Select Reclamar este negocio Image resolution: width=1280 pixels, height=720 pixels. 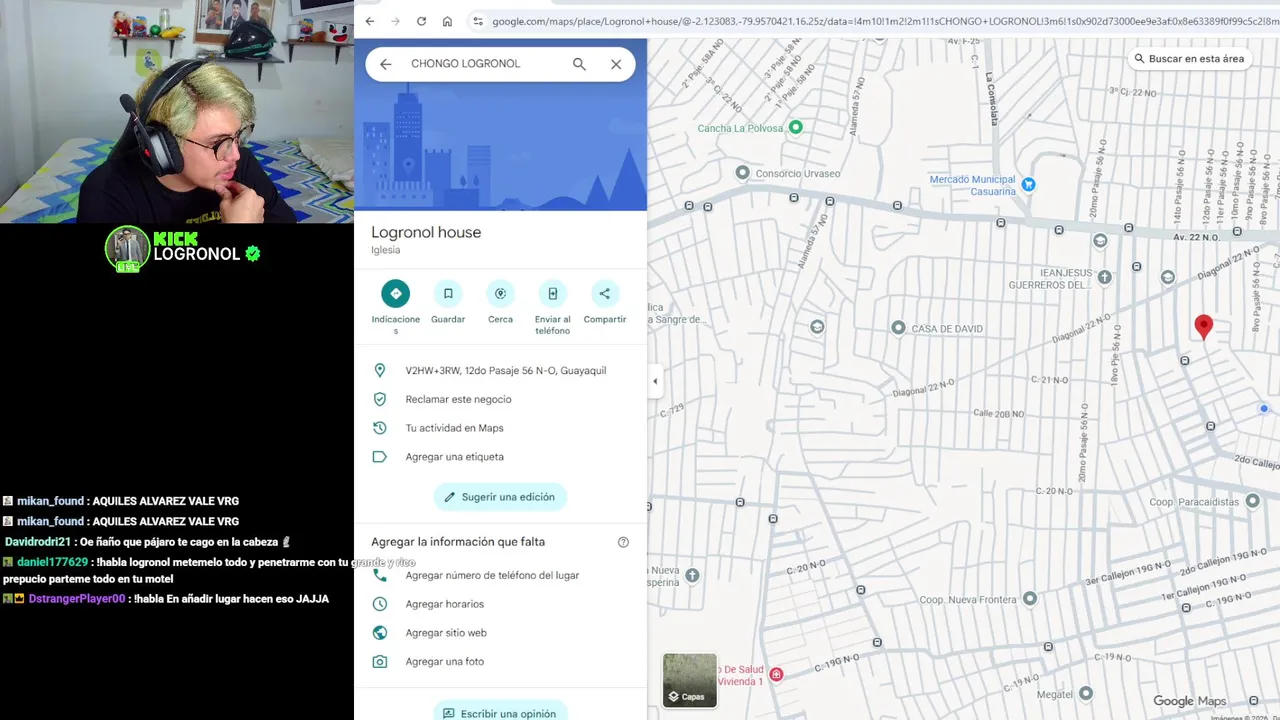458,399
